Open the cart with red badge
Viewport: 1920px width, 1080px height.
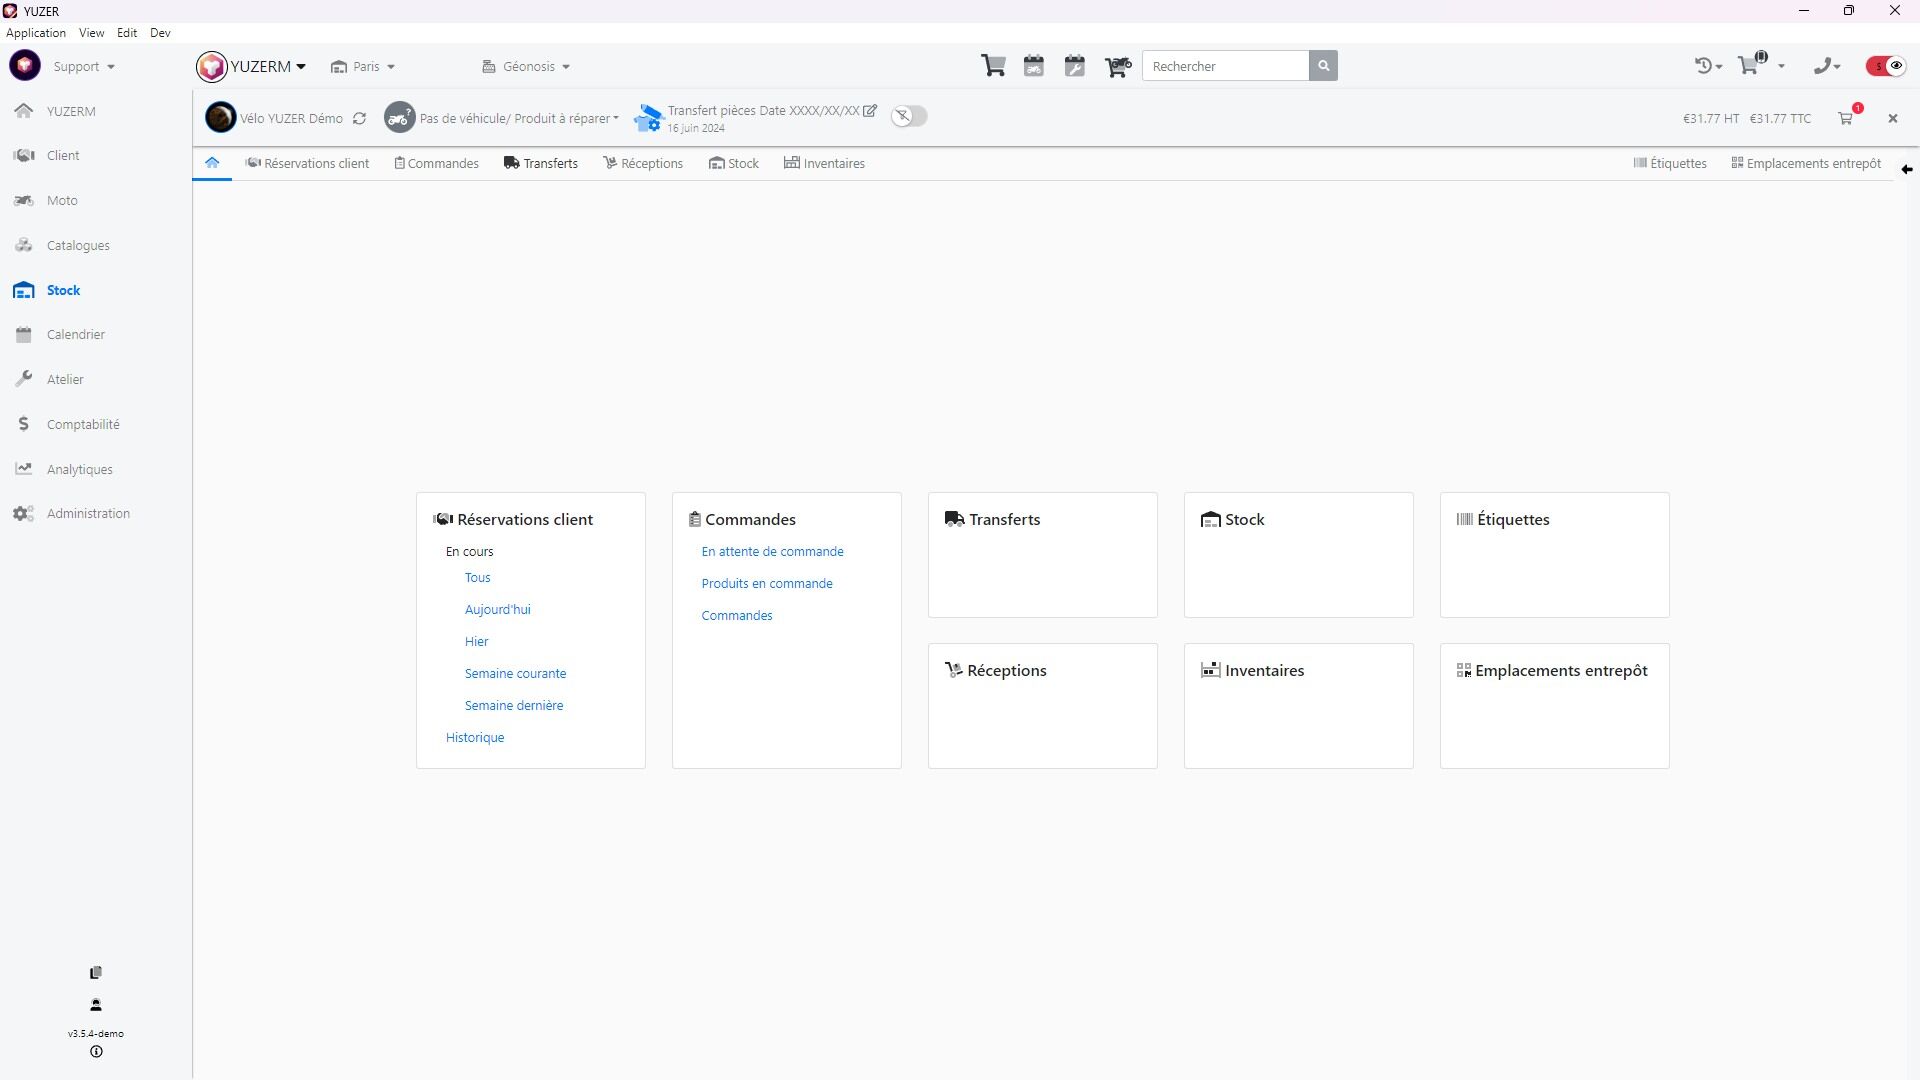(1846, 118)
